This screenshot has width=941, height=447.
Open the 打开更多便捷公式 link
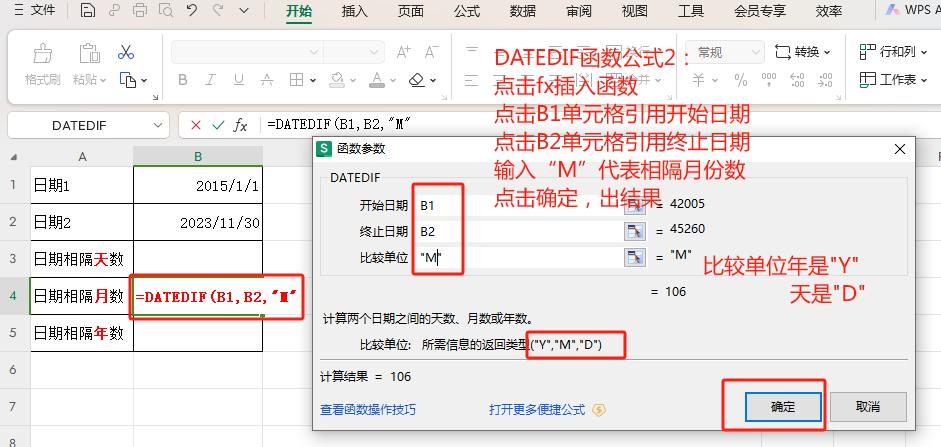[537, 410]
